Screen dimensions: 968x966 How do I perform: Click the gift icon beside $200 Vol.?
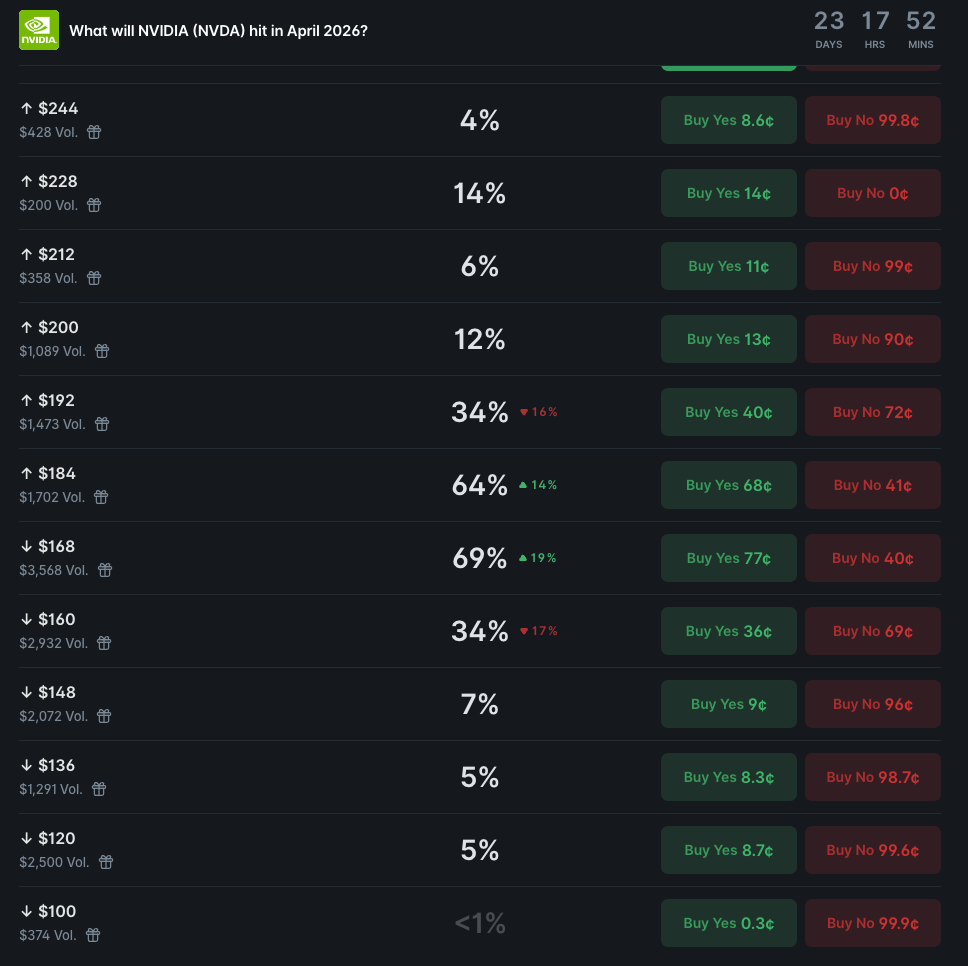click(93, 205)
